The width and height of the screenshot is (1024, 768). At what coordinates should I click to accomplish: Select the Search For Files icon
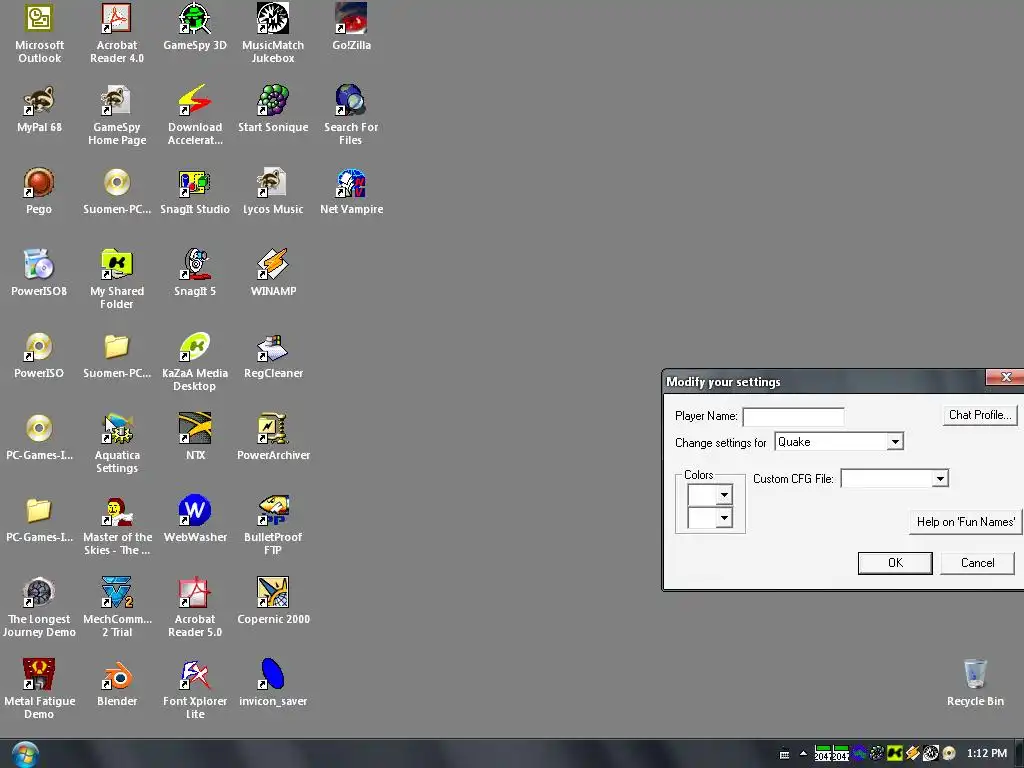[x=351, y=101]
